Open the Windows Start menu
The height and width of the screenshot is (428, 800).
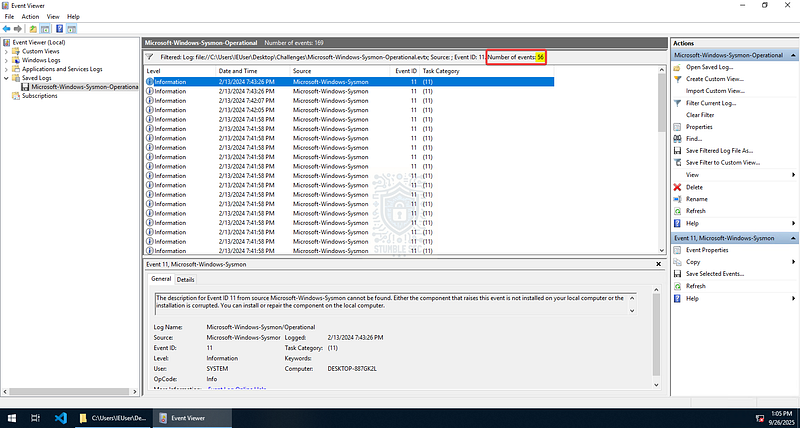(x=11, y=418)
